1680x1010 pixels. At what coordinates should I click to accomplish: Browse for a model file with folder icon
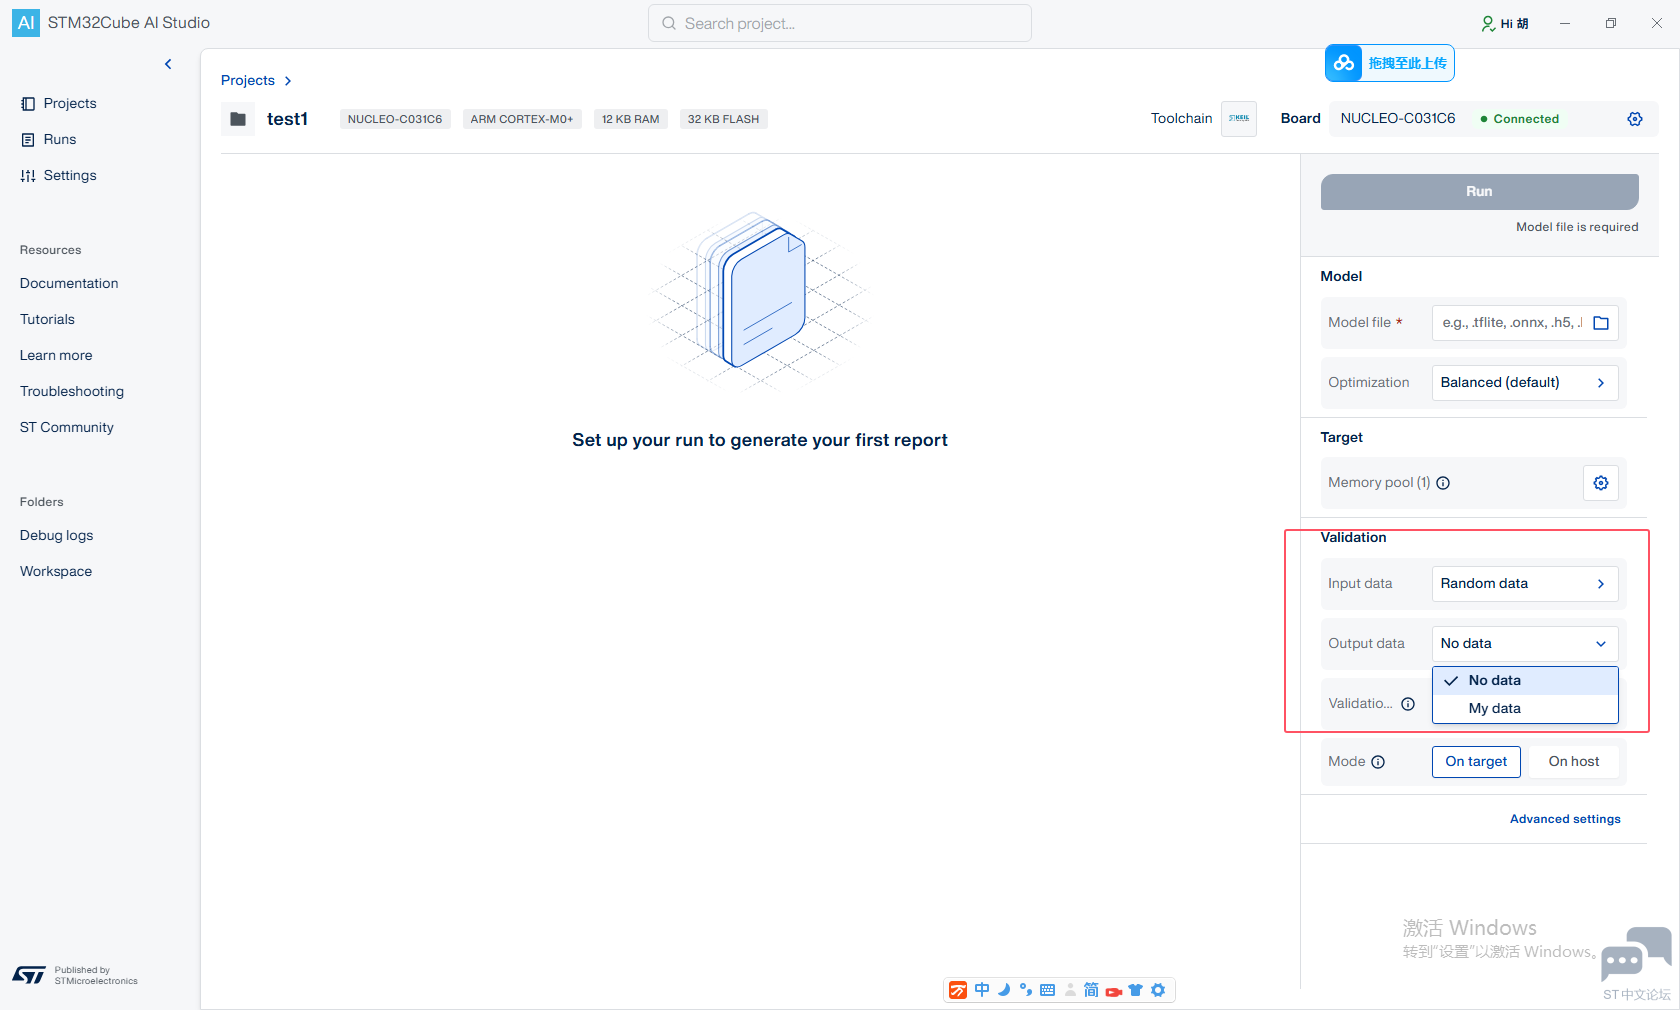click(1601, 323)
